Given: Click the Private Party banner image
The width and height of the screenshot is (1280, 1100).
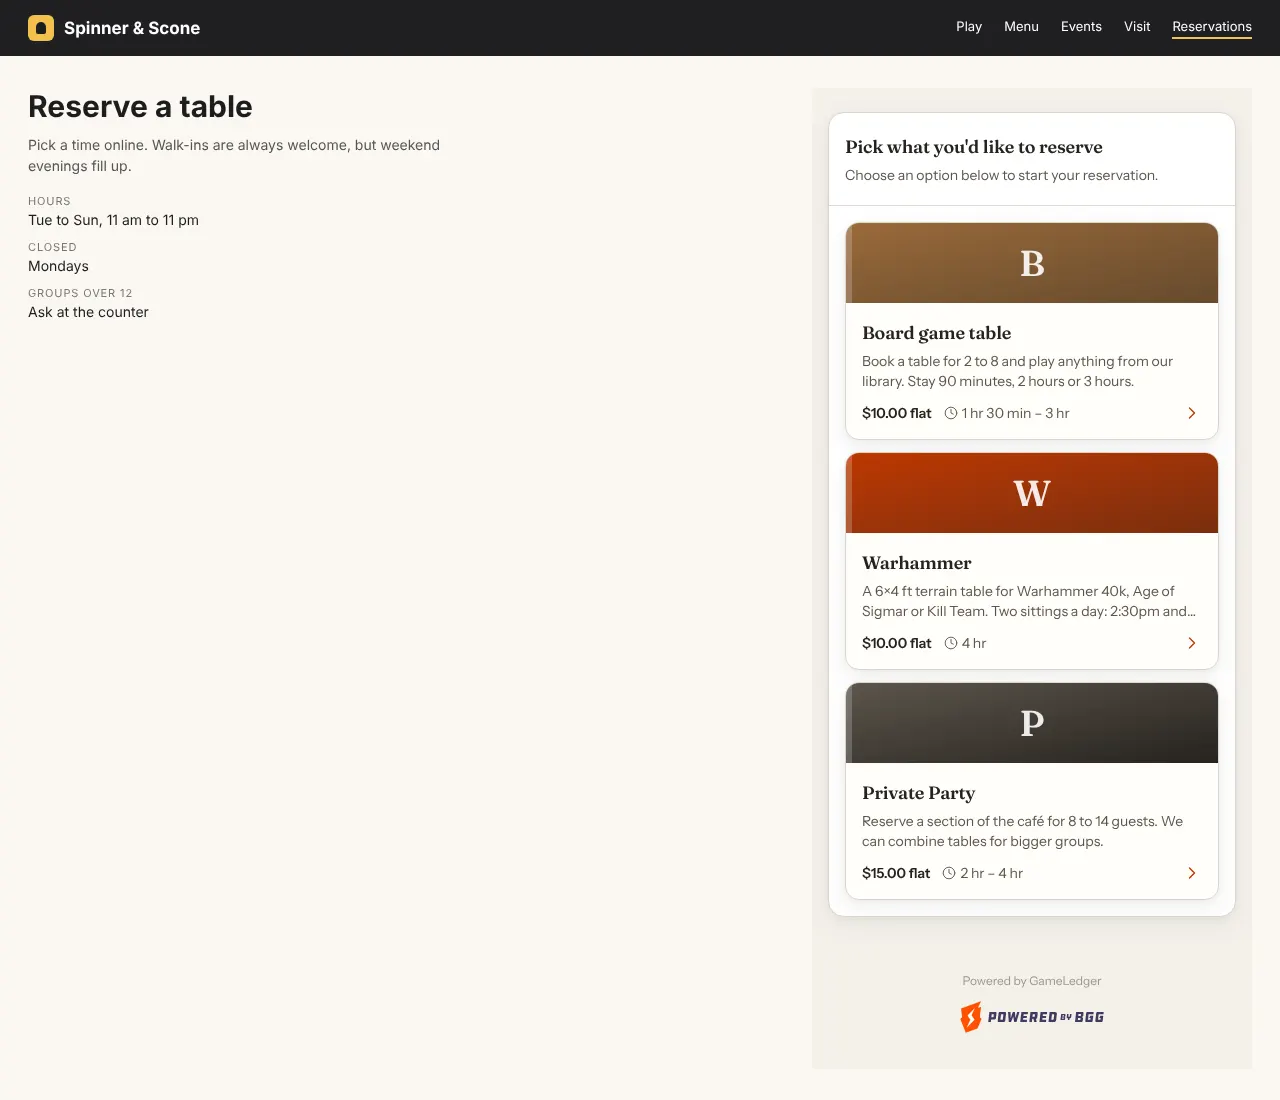Looking at the screenshot, I should pos(1032,723).
